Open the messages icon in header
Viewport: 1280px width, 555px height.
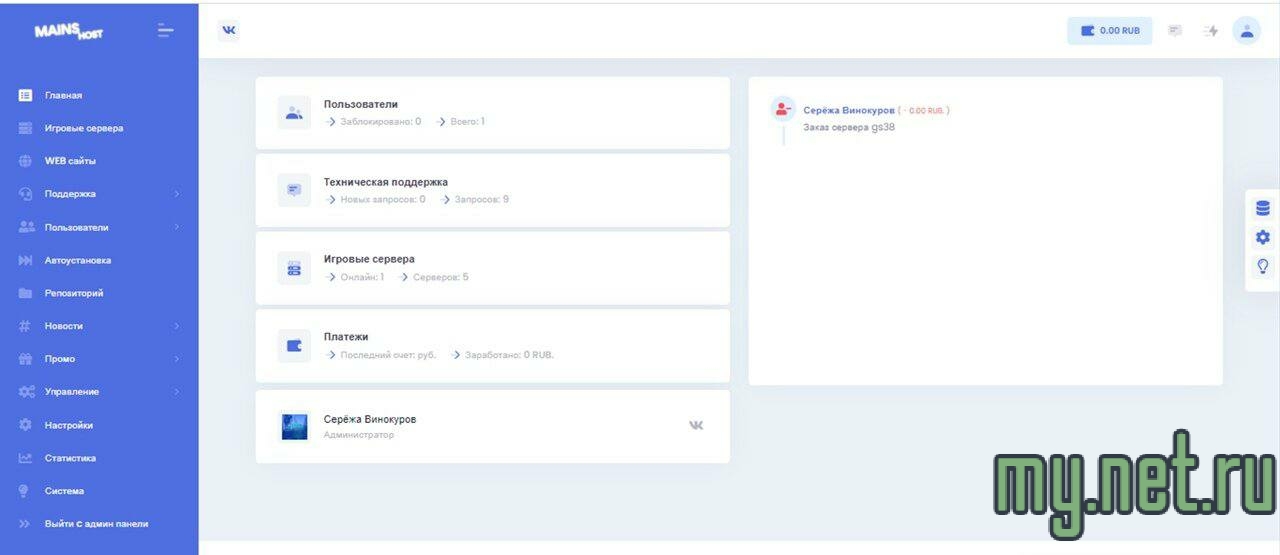1175,31
